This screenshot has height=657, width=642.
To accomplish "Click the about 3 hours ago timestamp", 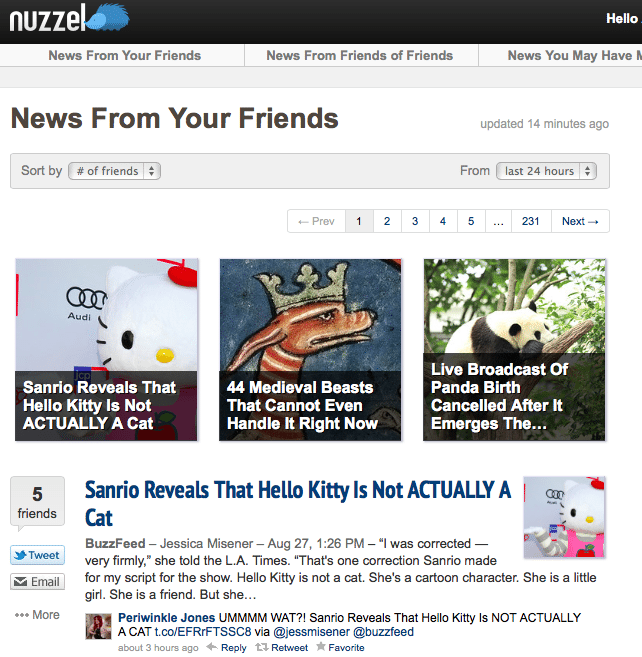I will pos(158,648).
